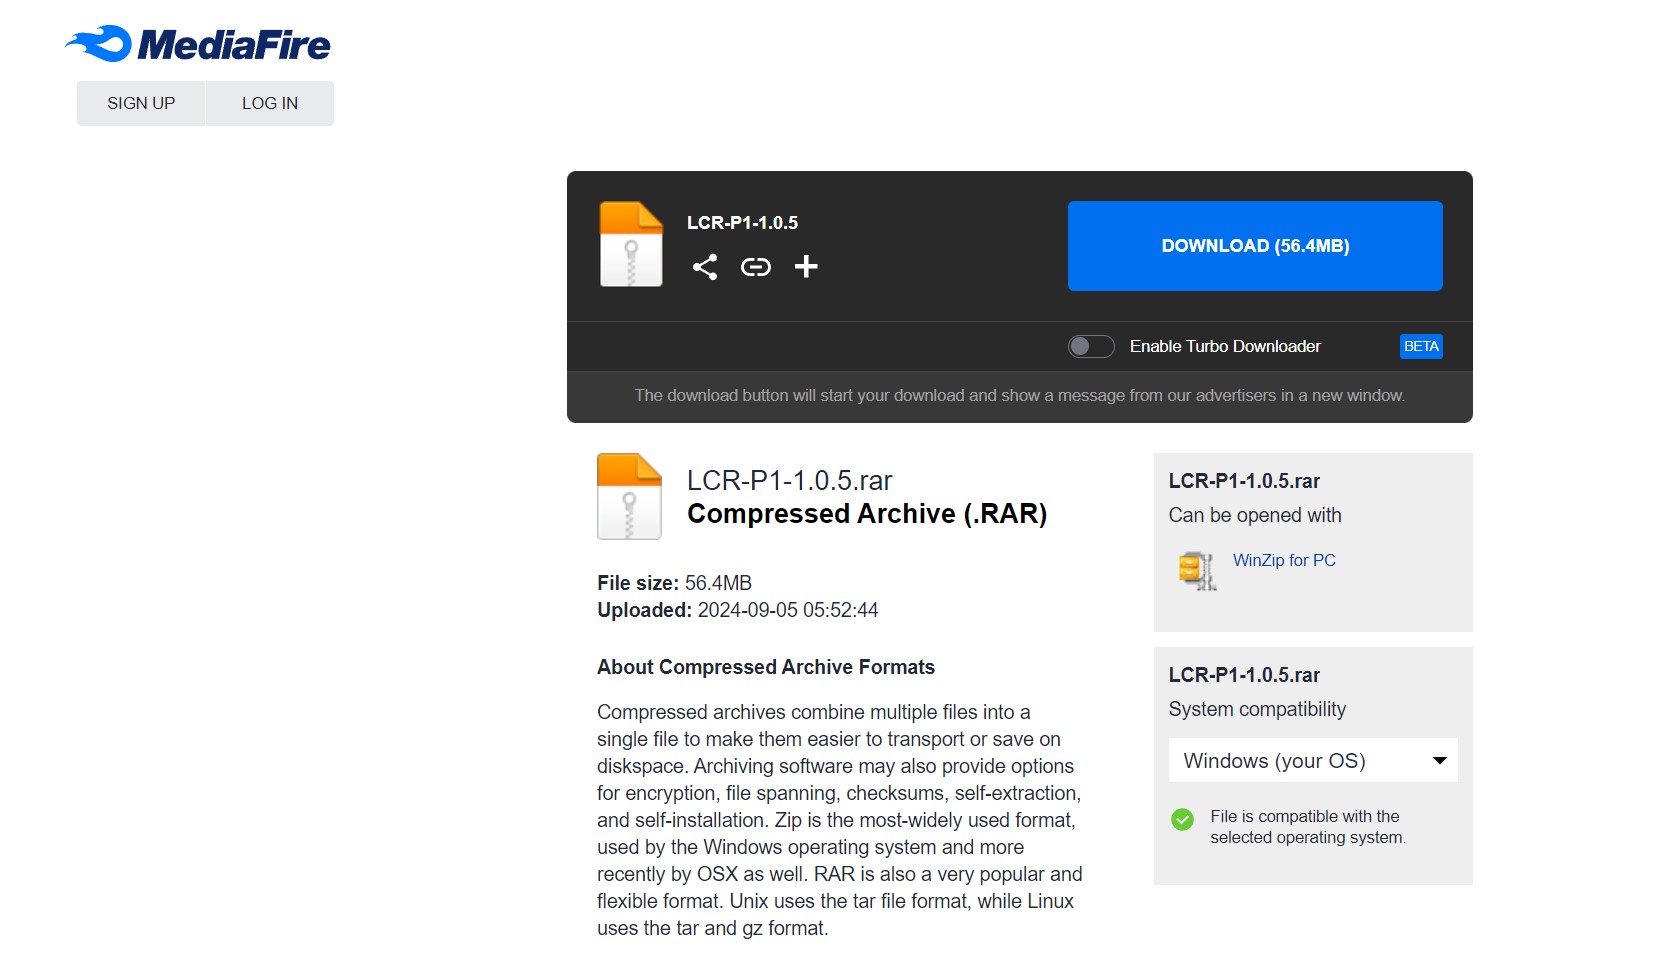
Task: Click the plus icon to save file
Action: click(806, 267)
